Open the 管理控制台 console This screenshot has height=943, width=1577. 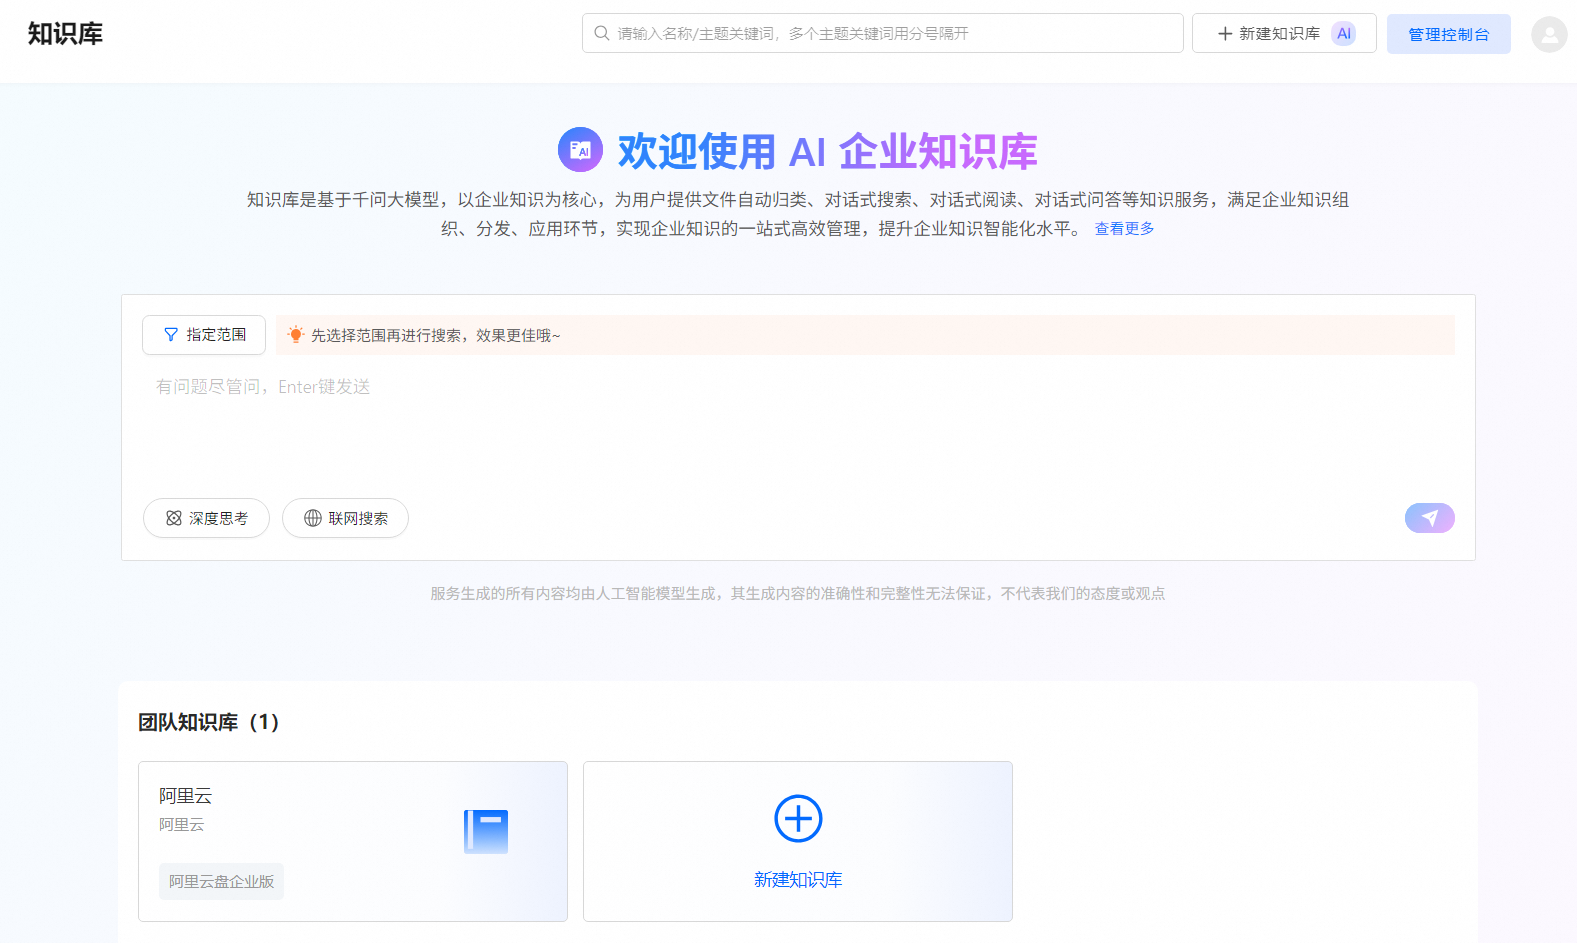click(x=1449, y=34)
